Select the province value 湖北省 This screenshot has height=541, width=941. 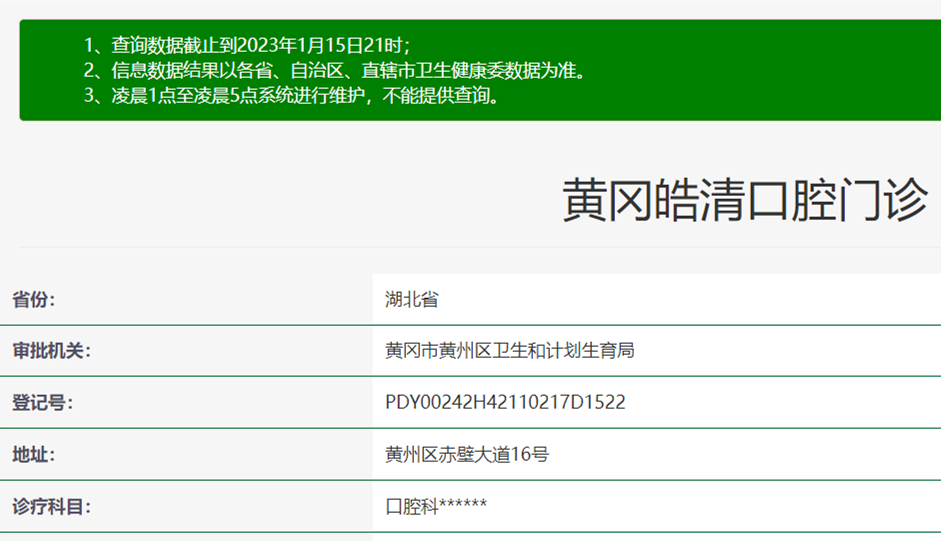pyautogui.click(x=411, y=299)
